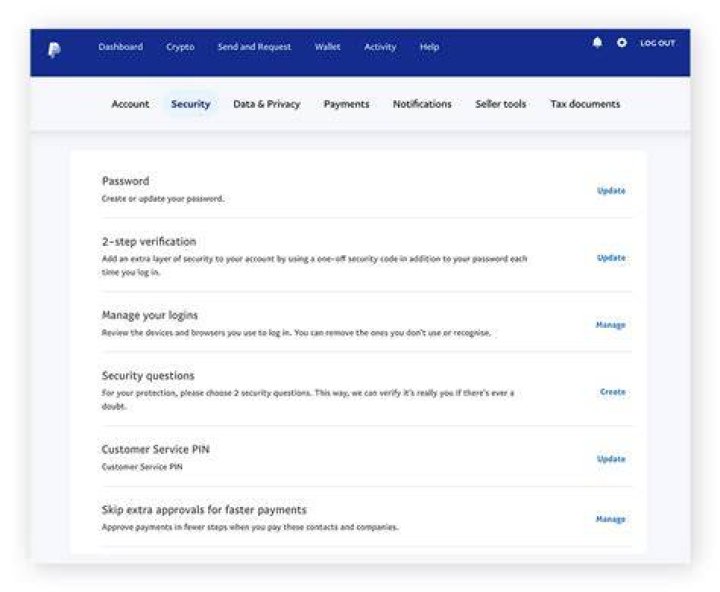Open the Wallet navigation item
Viewport: 720px width, 592px height.
pos(327,47)
